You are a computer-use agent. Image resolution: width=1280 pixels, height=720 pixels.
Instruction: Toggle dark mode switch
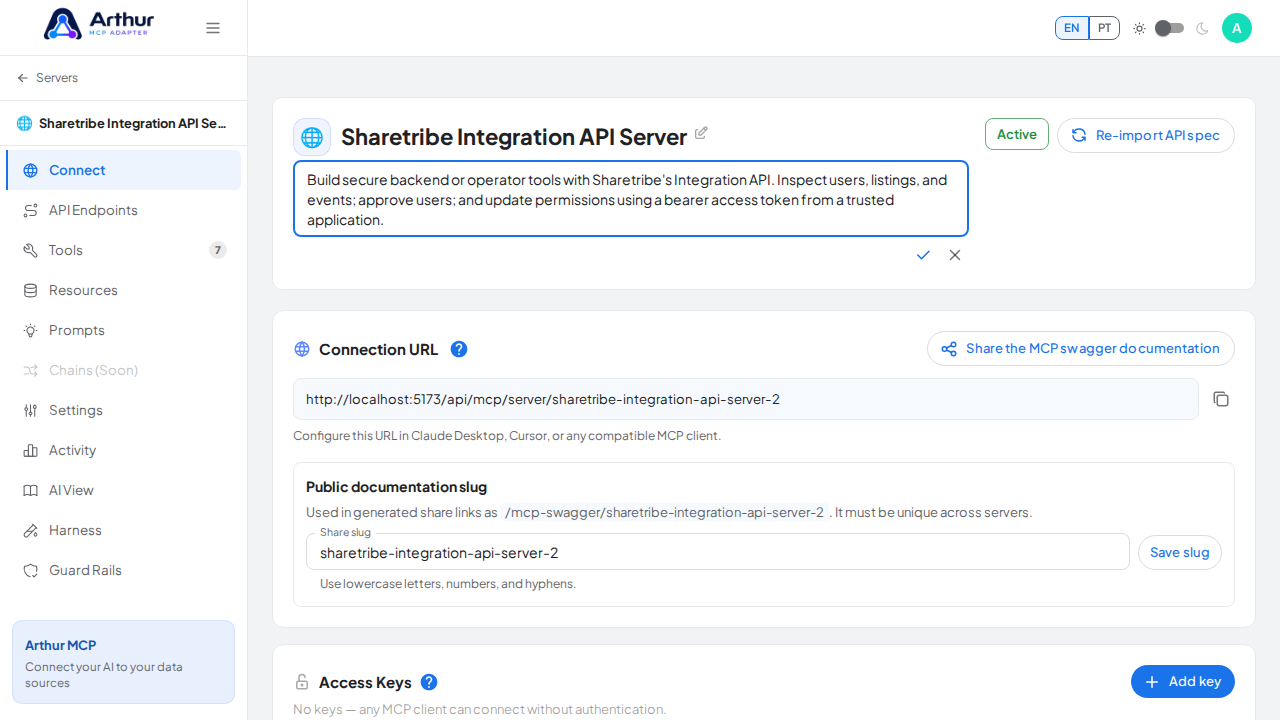tap(1169, 28)
